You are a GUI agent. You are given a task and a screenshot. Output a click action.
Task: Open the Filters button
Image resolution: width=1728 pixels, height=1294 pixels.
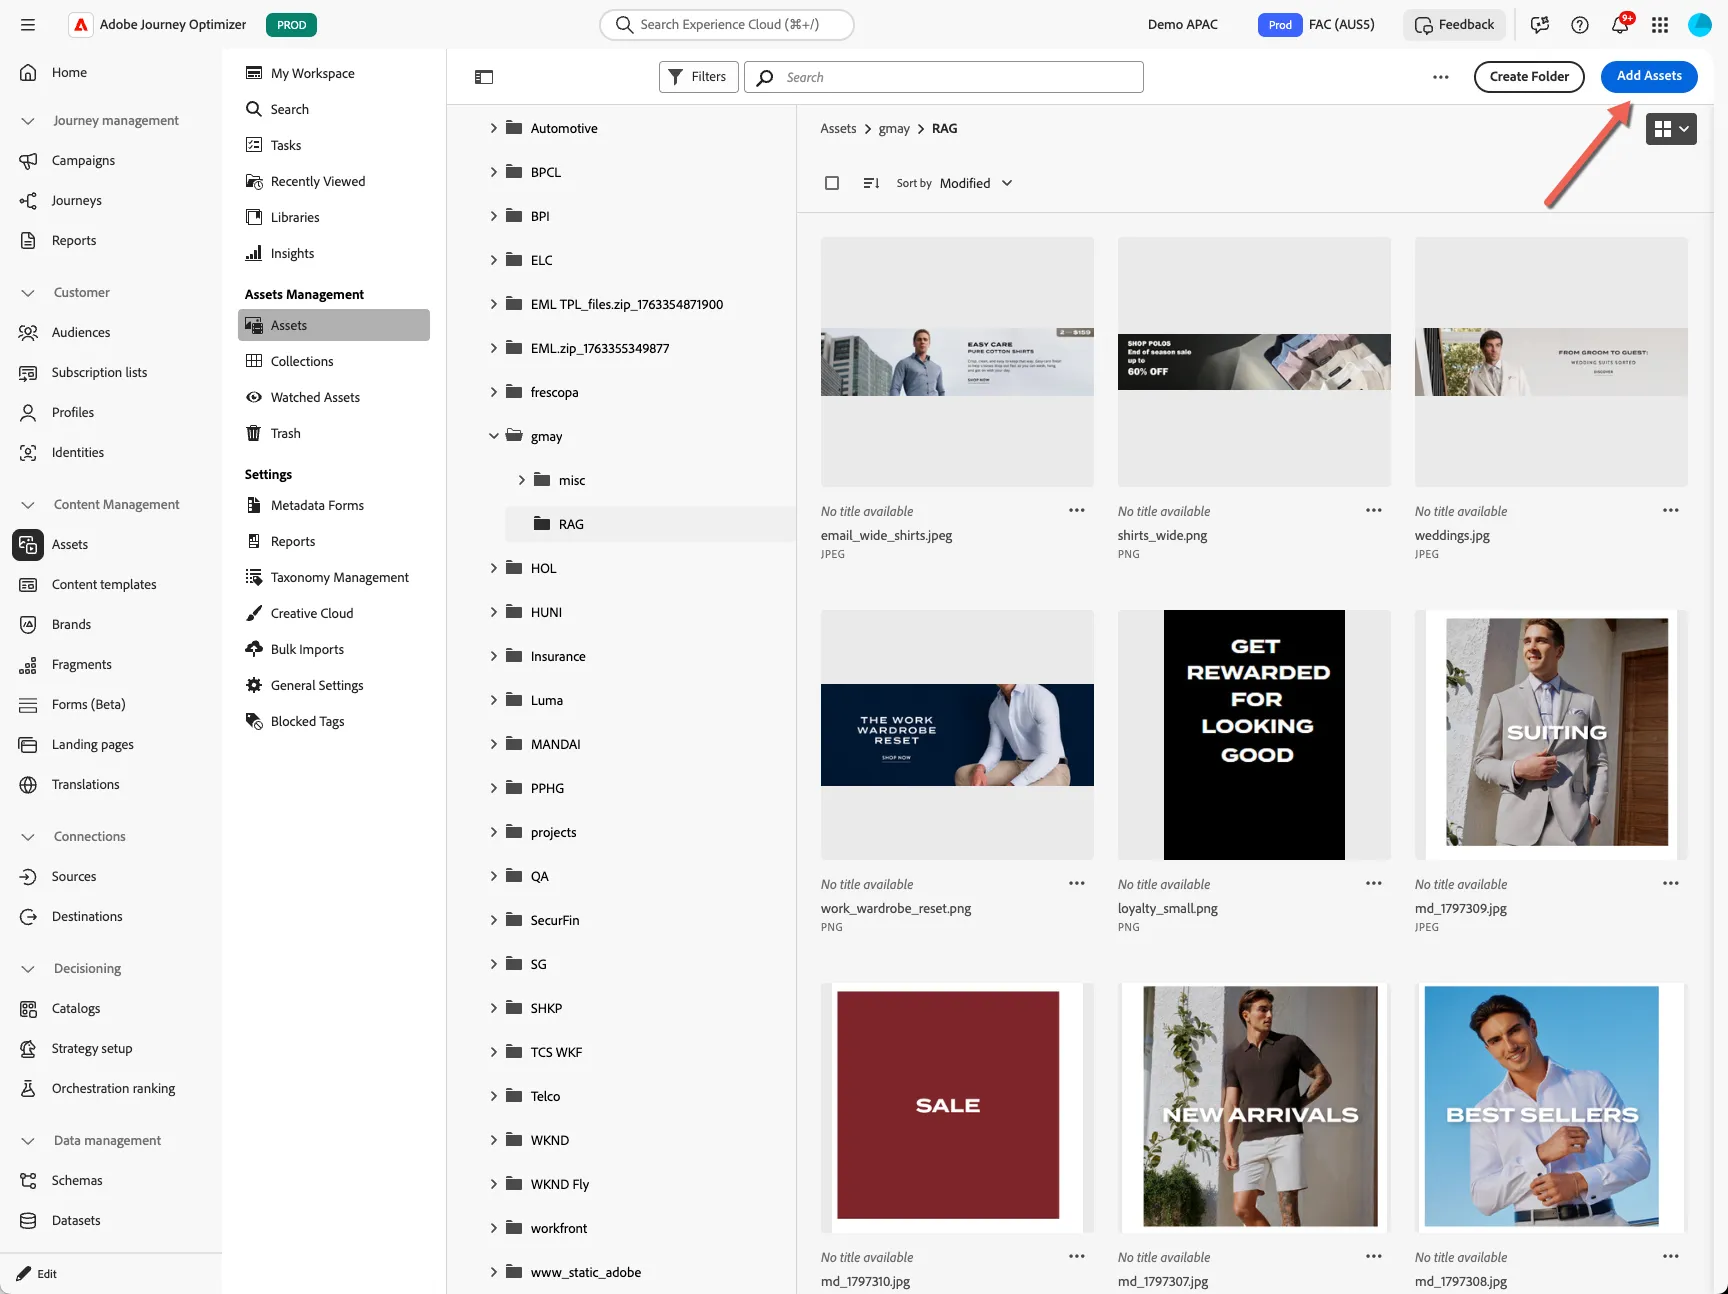(x=699, y=77)
